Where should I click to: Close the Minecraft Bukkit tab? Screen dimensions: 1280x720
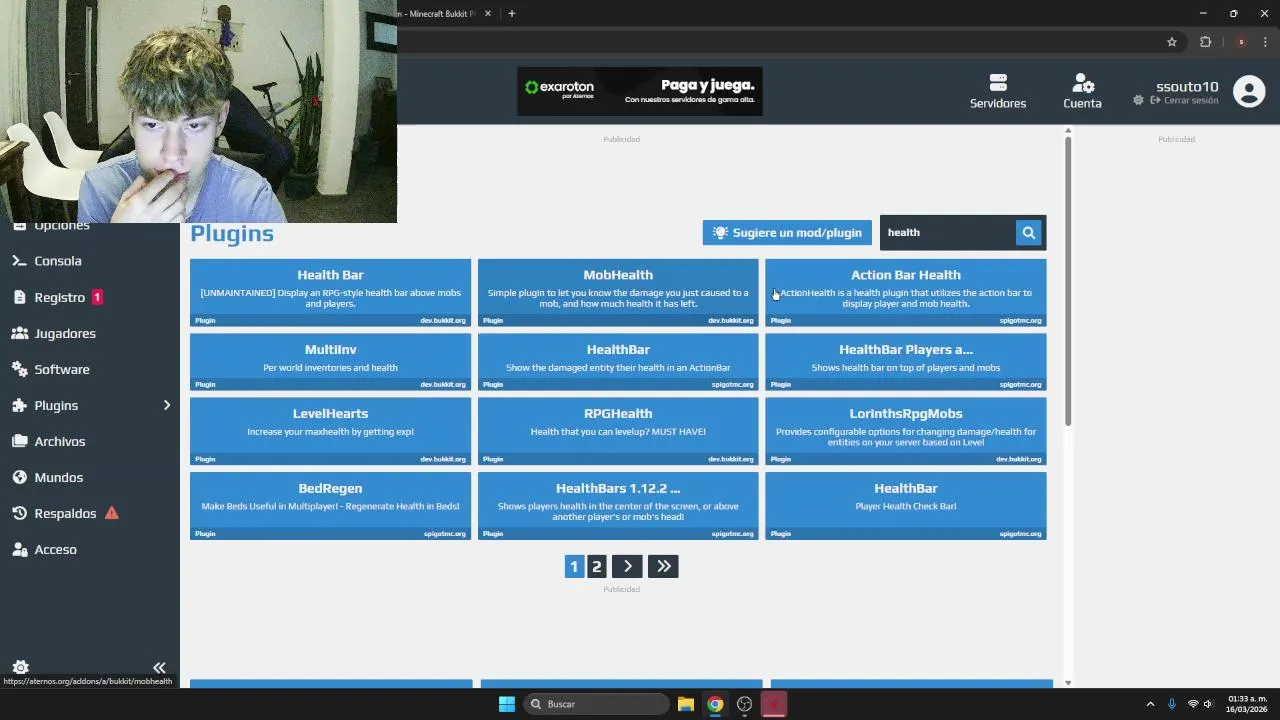[x=488, y=13]
